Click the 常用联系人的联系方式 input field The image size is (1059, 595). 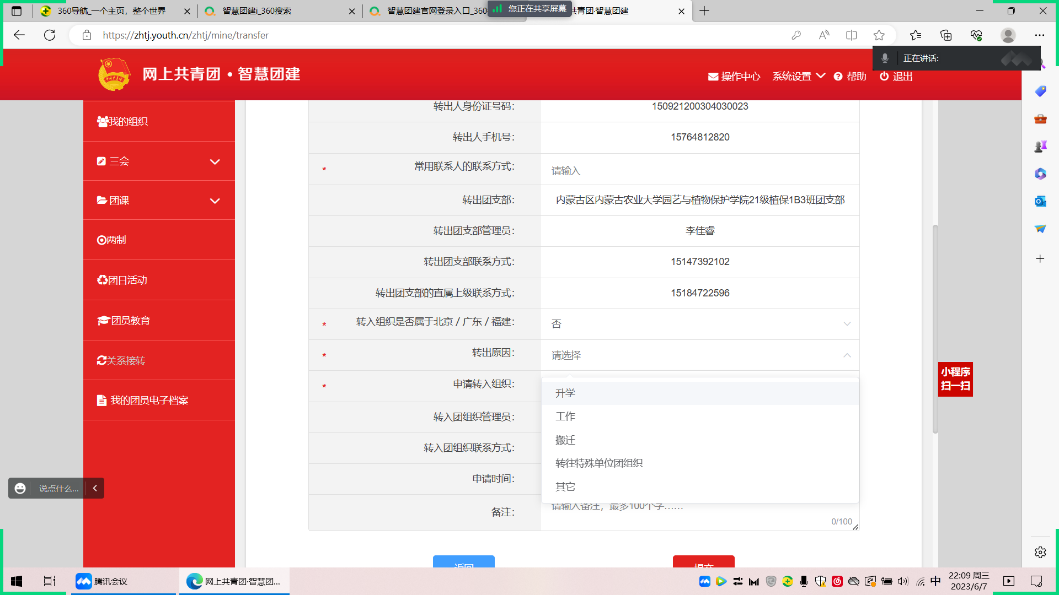click(699, 170)
